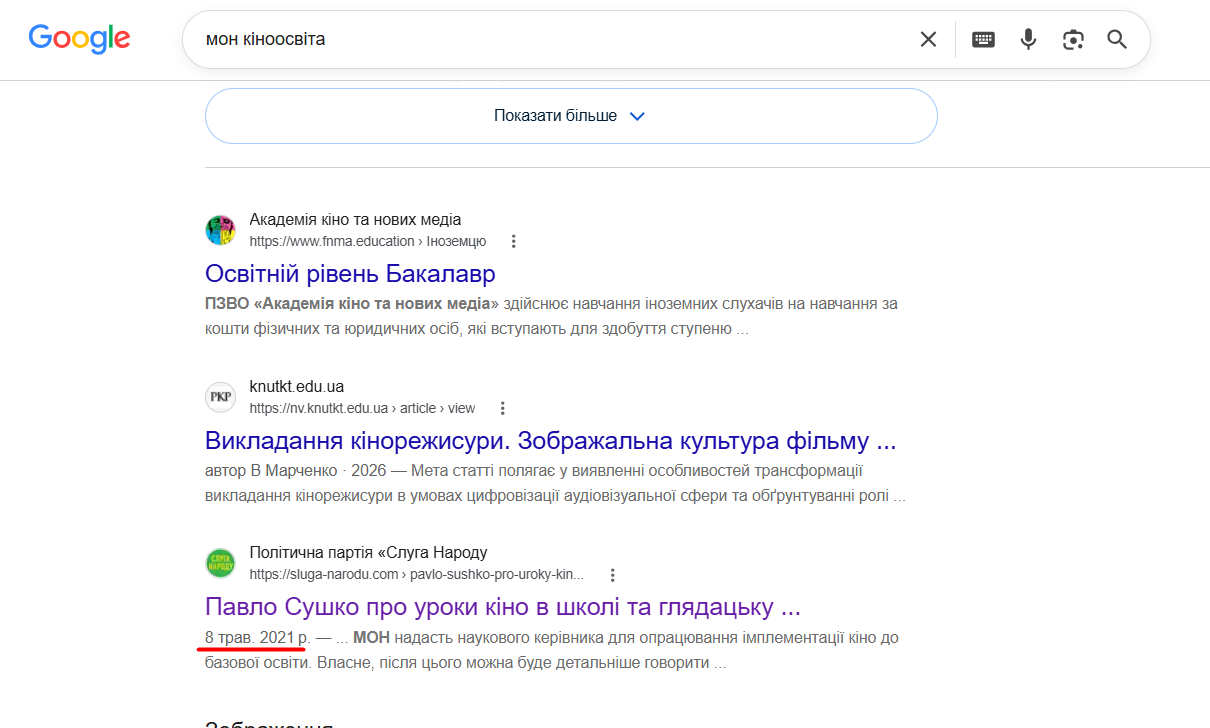
Task: Click the Академія кіно та нових медіа site name
Action: (355, 220)
